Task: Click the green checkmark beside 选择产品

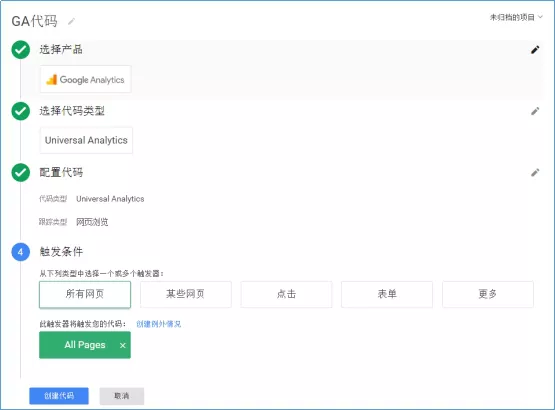Action: click(21, 50)
